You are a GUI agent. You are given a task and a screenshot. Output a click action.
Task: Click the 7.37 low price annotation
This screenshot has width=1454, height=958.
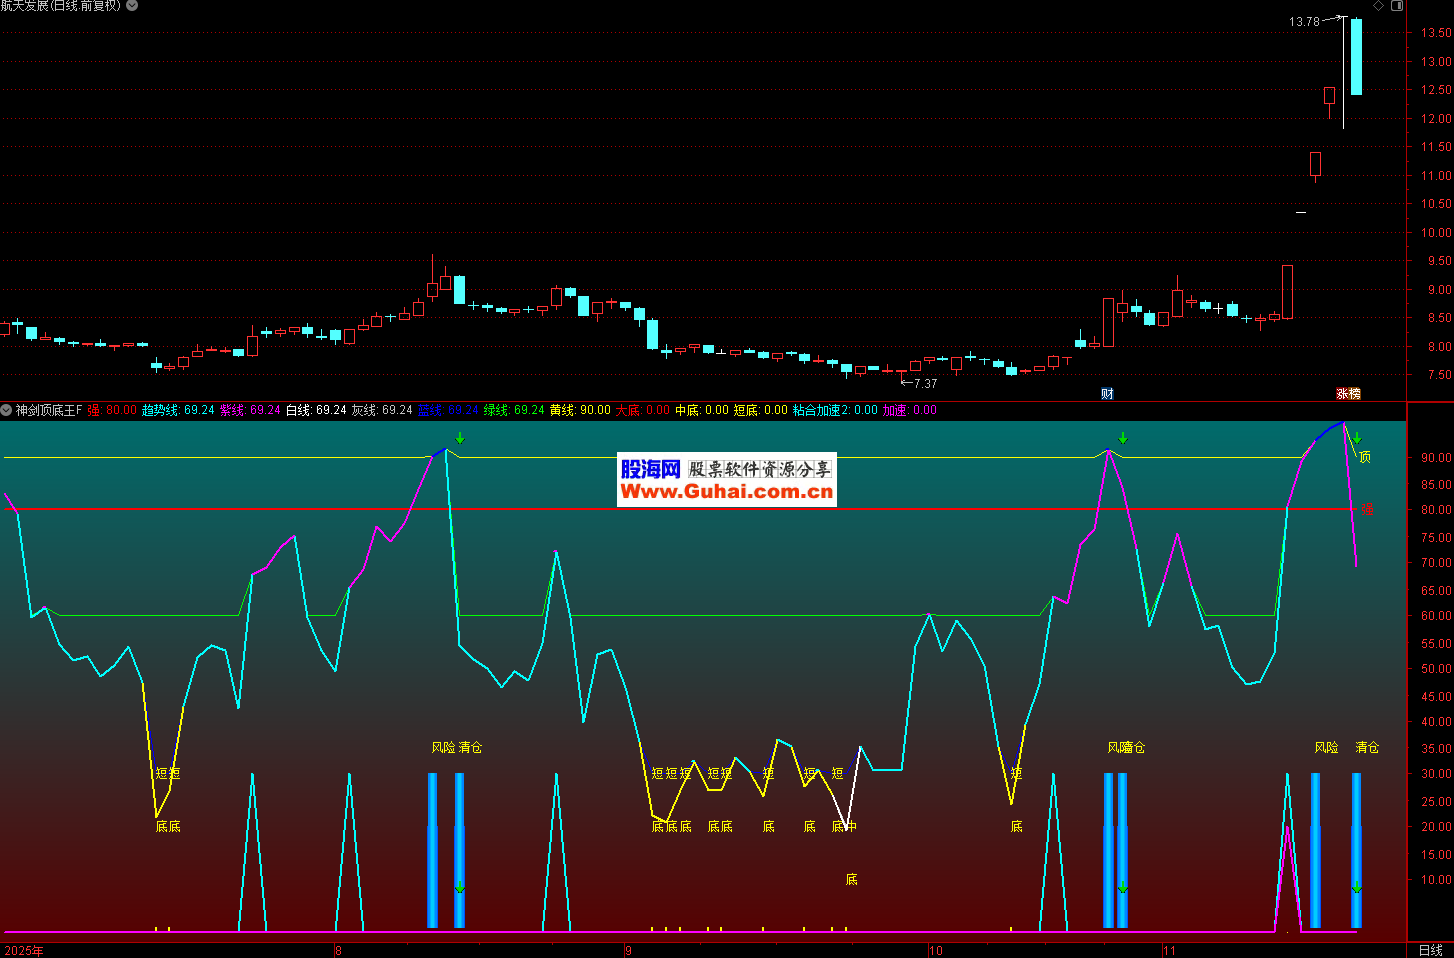(925, 383)
